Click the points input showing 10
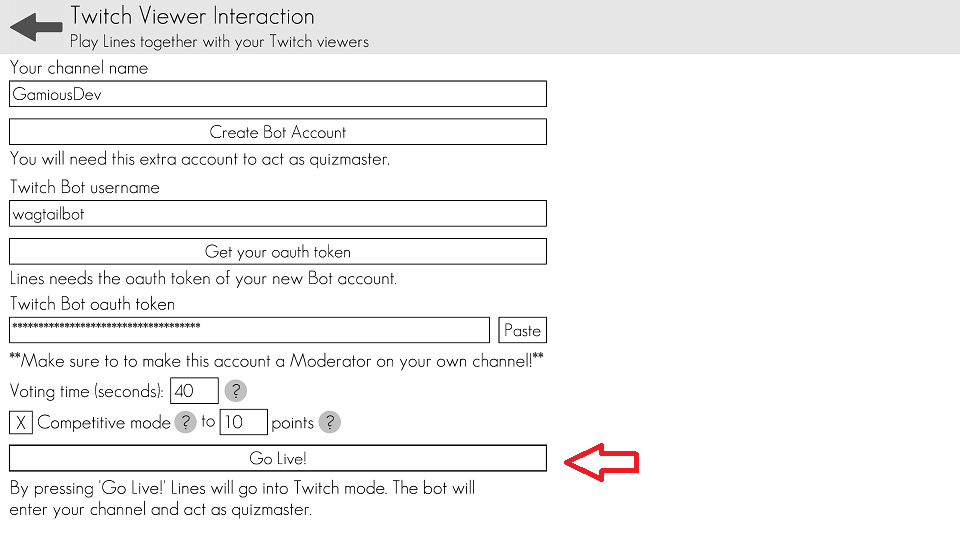960x540 pixels. point(243,422)
